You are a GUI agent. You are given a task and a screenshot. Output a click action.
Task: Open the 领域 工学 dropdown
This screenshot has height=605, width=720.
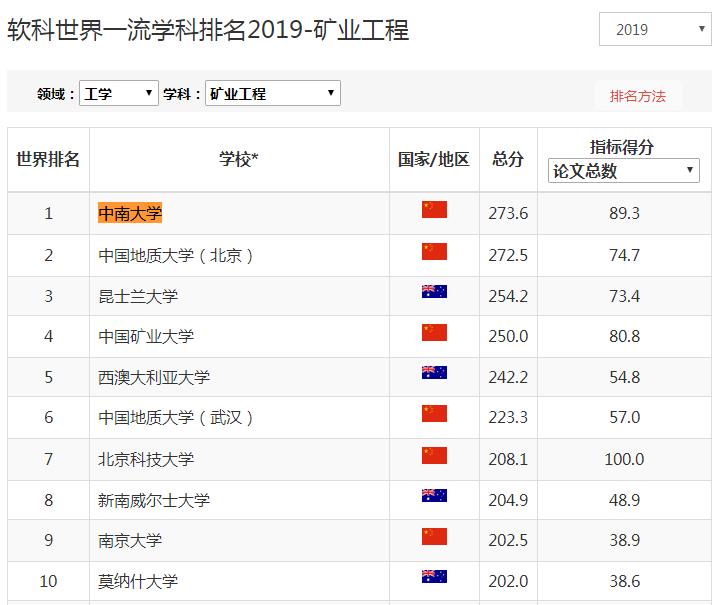tap(118, 93)
